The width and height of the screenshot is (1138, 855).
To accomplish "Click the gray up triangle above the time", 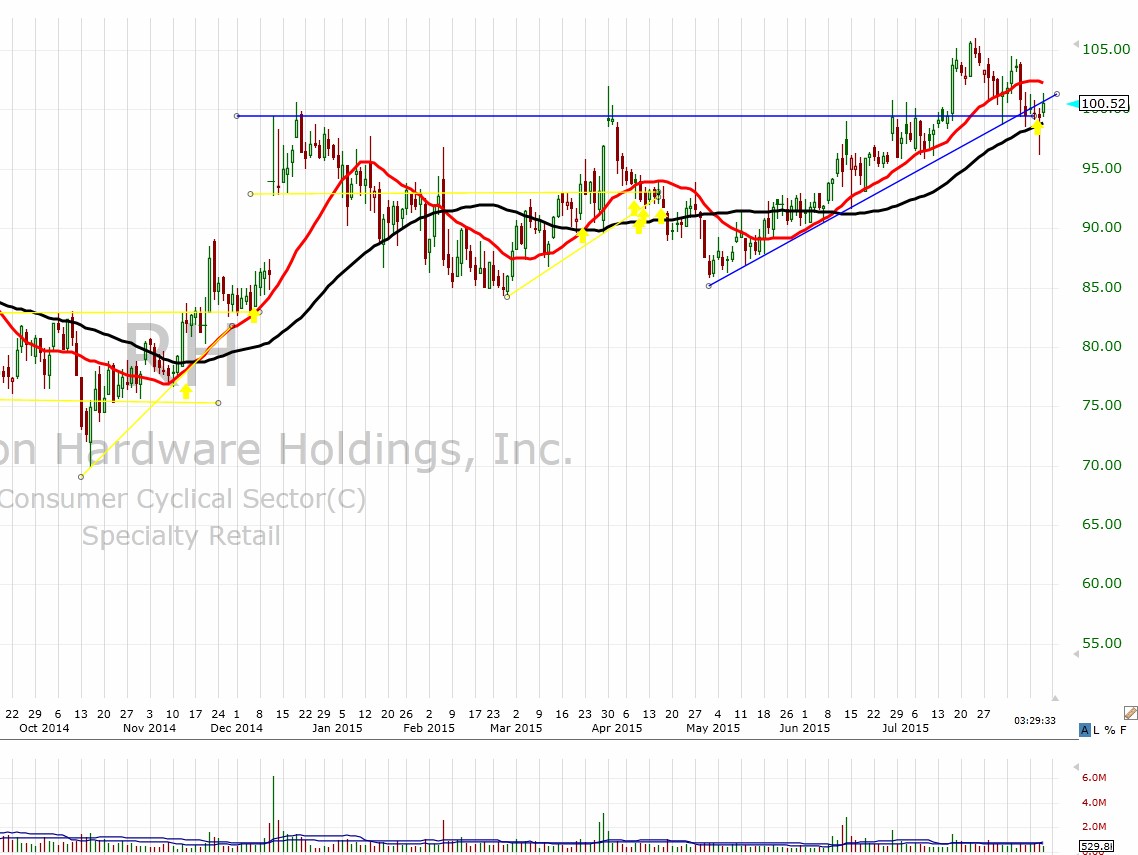I will tap(1055, 698).
